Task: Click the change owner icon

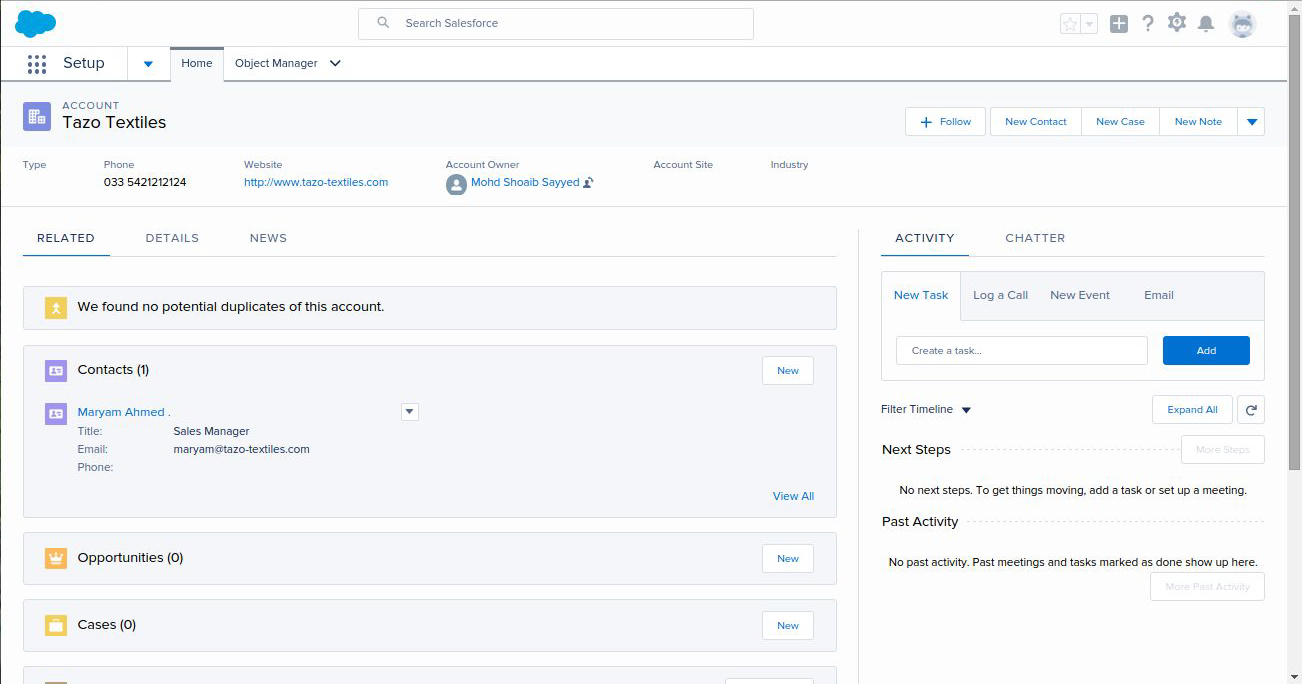Action: (x=589, y=182)
